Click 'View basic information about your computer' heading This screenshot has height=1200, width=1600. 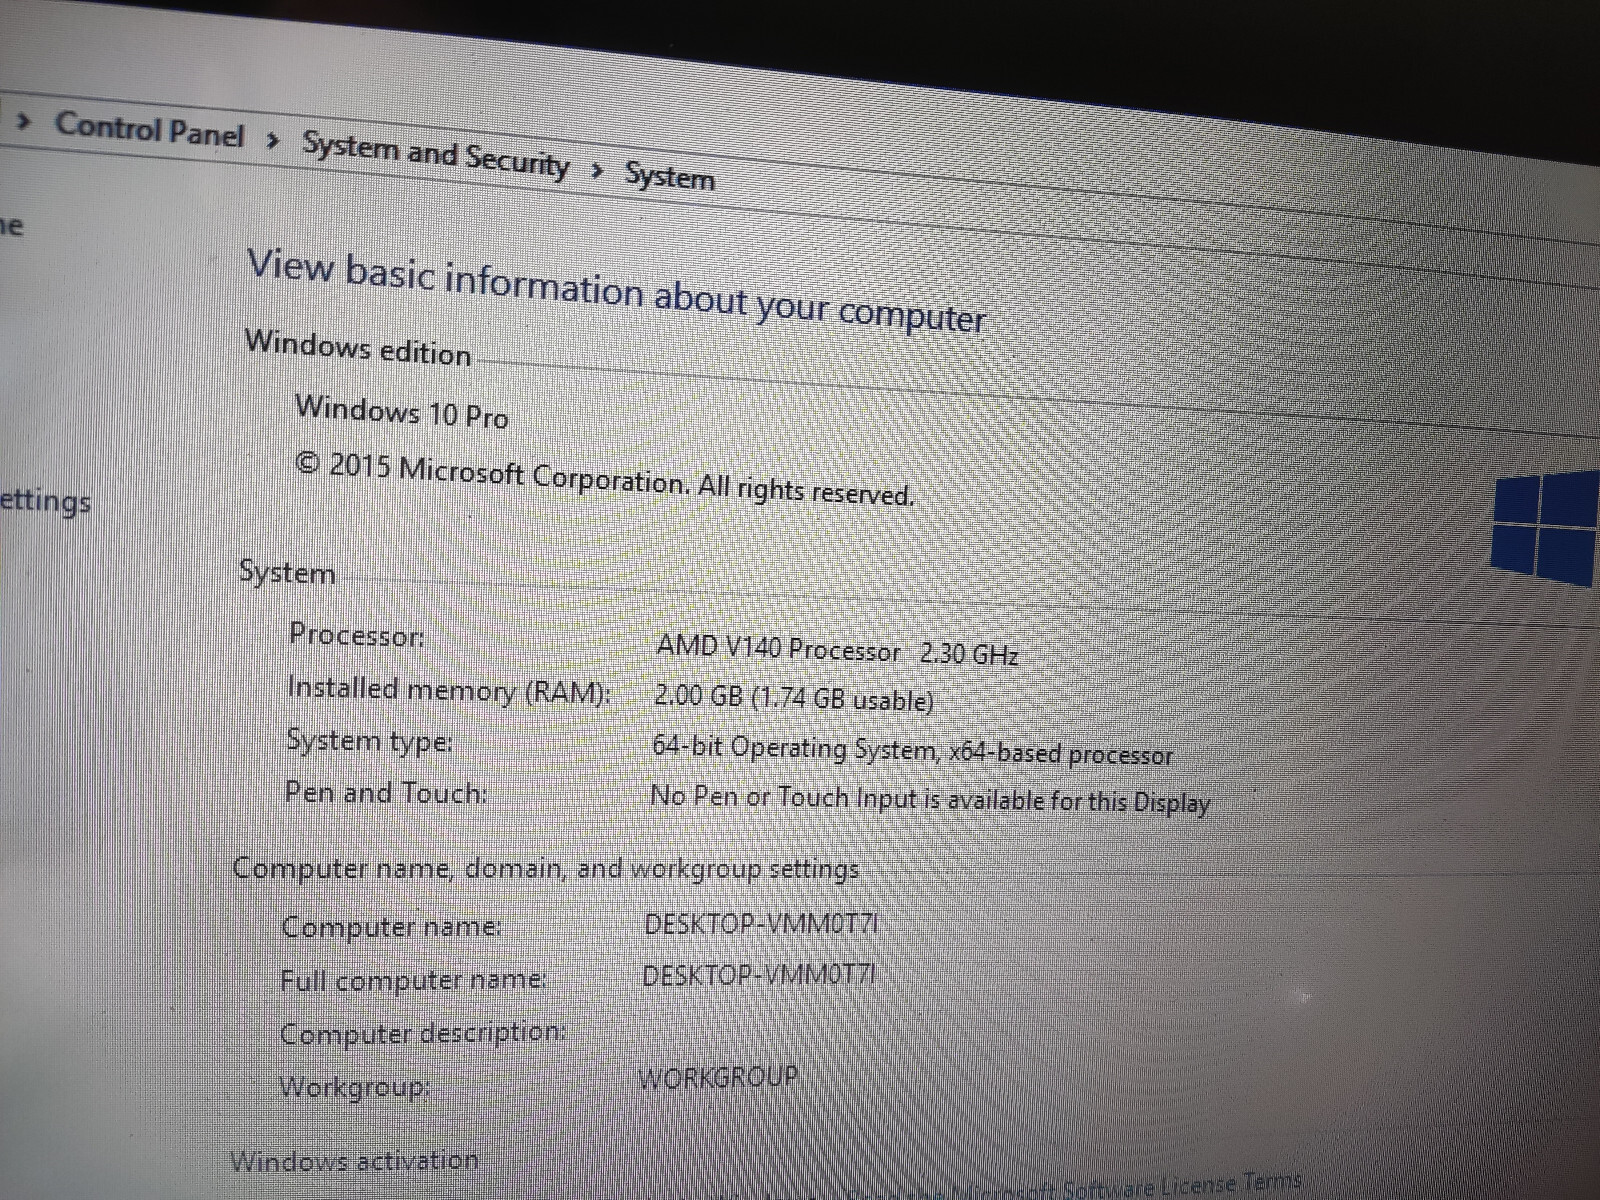click(616, 292)
